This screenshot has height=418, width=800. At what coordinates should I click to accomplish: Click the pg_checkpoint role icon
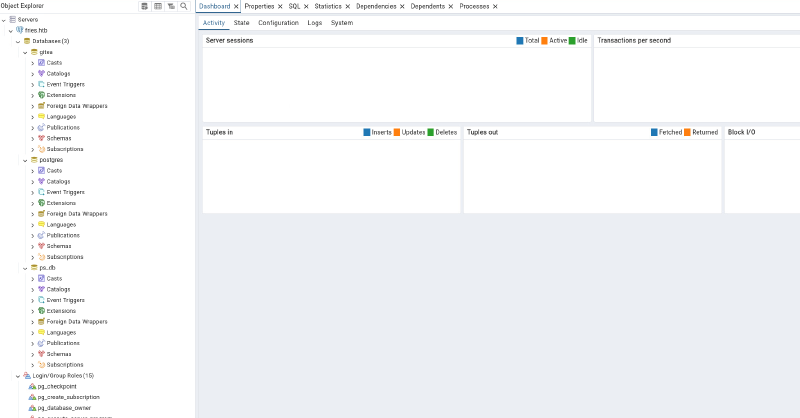[32, 386]
